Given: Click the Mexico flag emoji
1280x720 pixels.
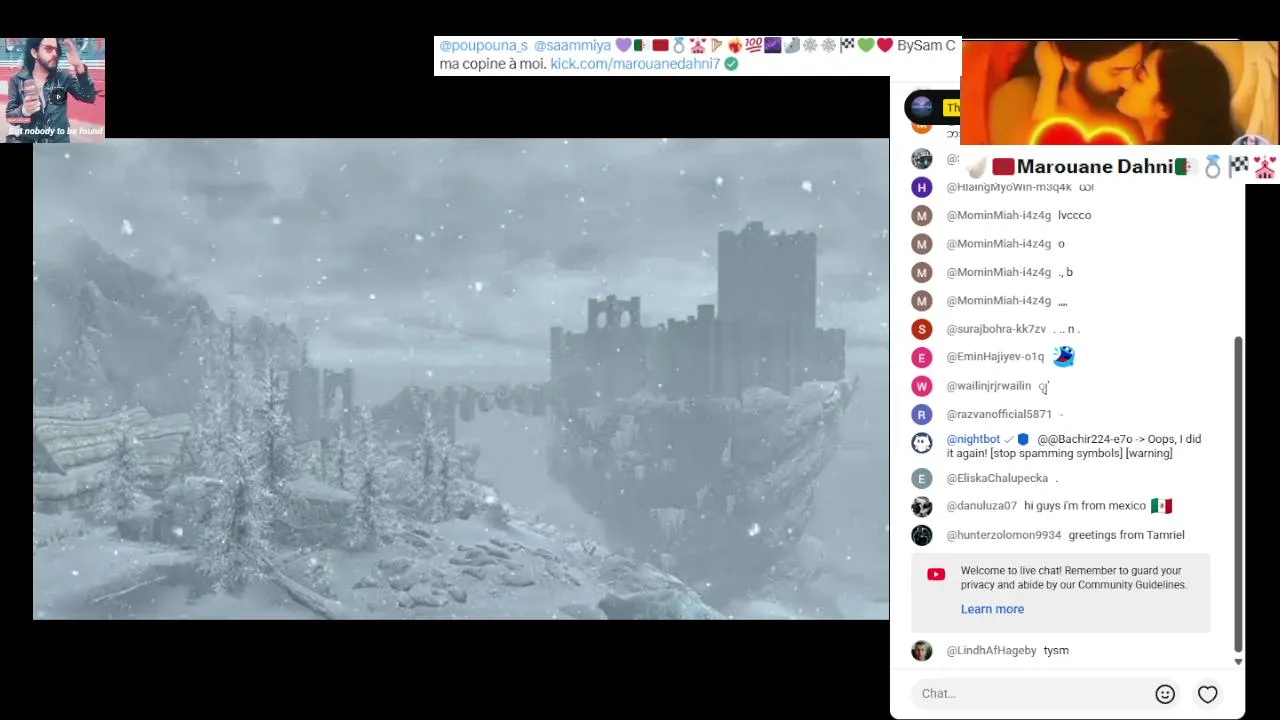Looking at the screenshot, I should click(x=1161, y=506).
